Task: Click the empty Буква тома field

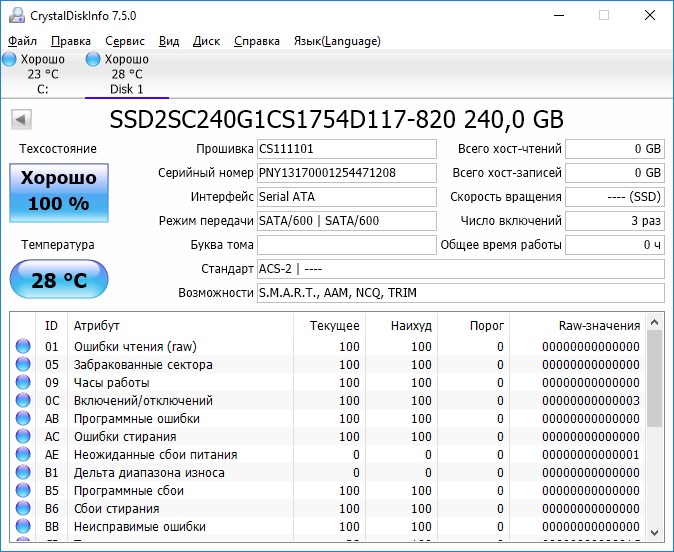Action: click(x=347, y=245)
